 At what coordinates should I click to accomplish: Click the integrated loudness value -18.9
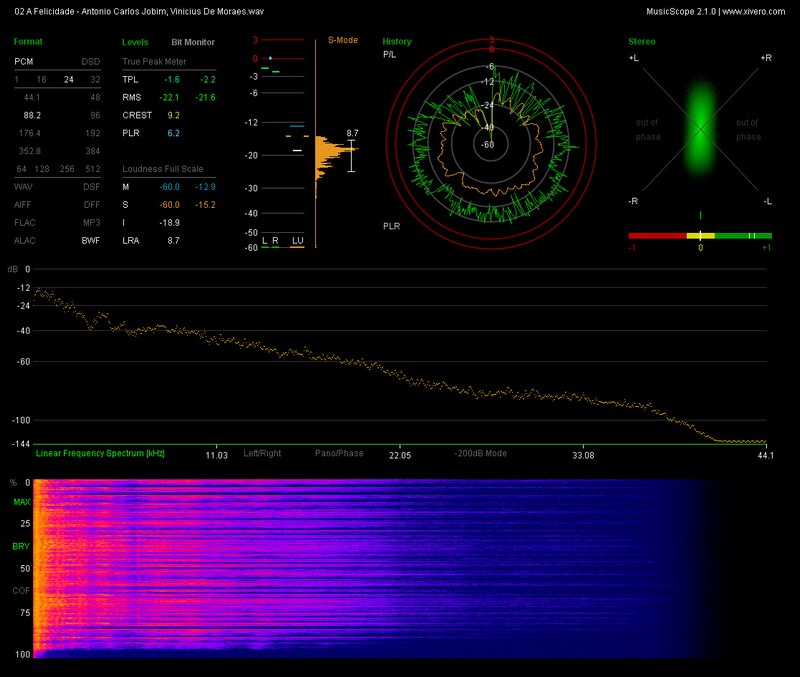point(169,223)
